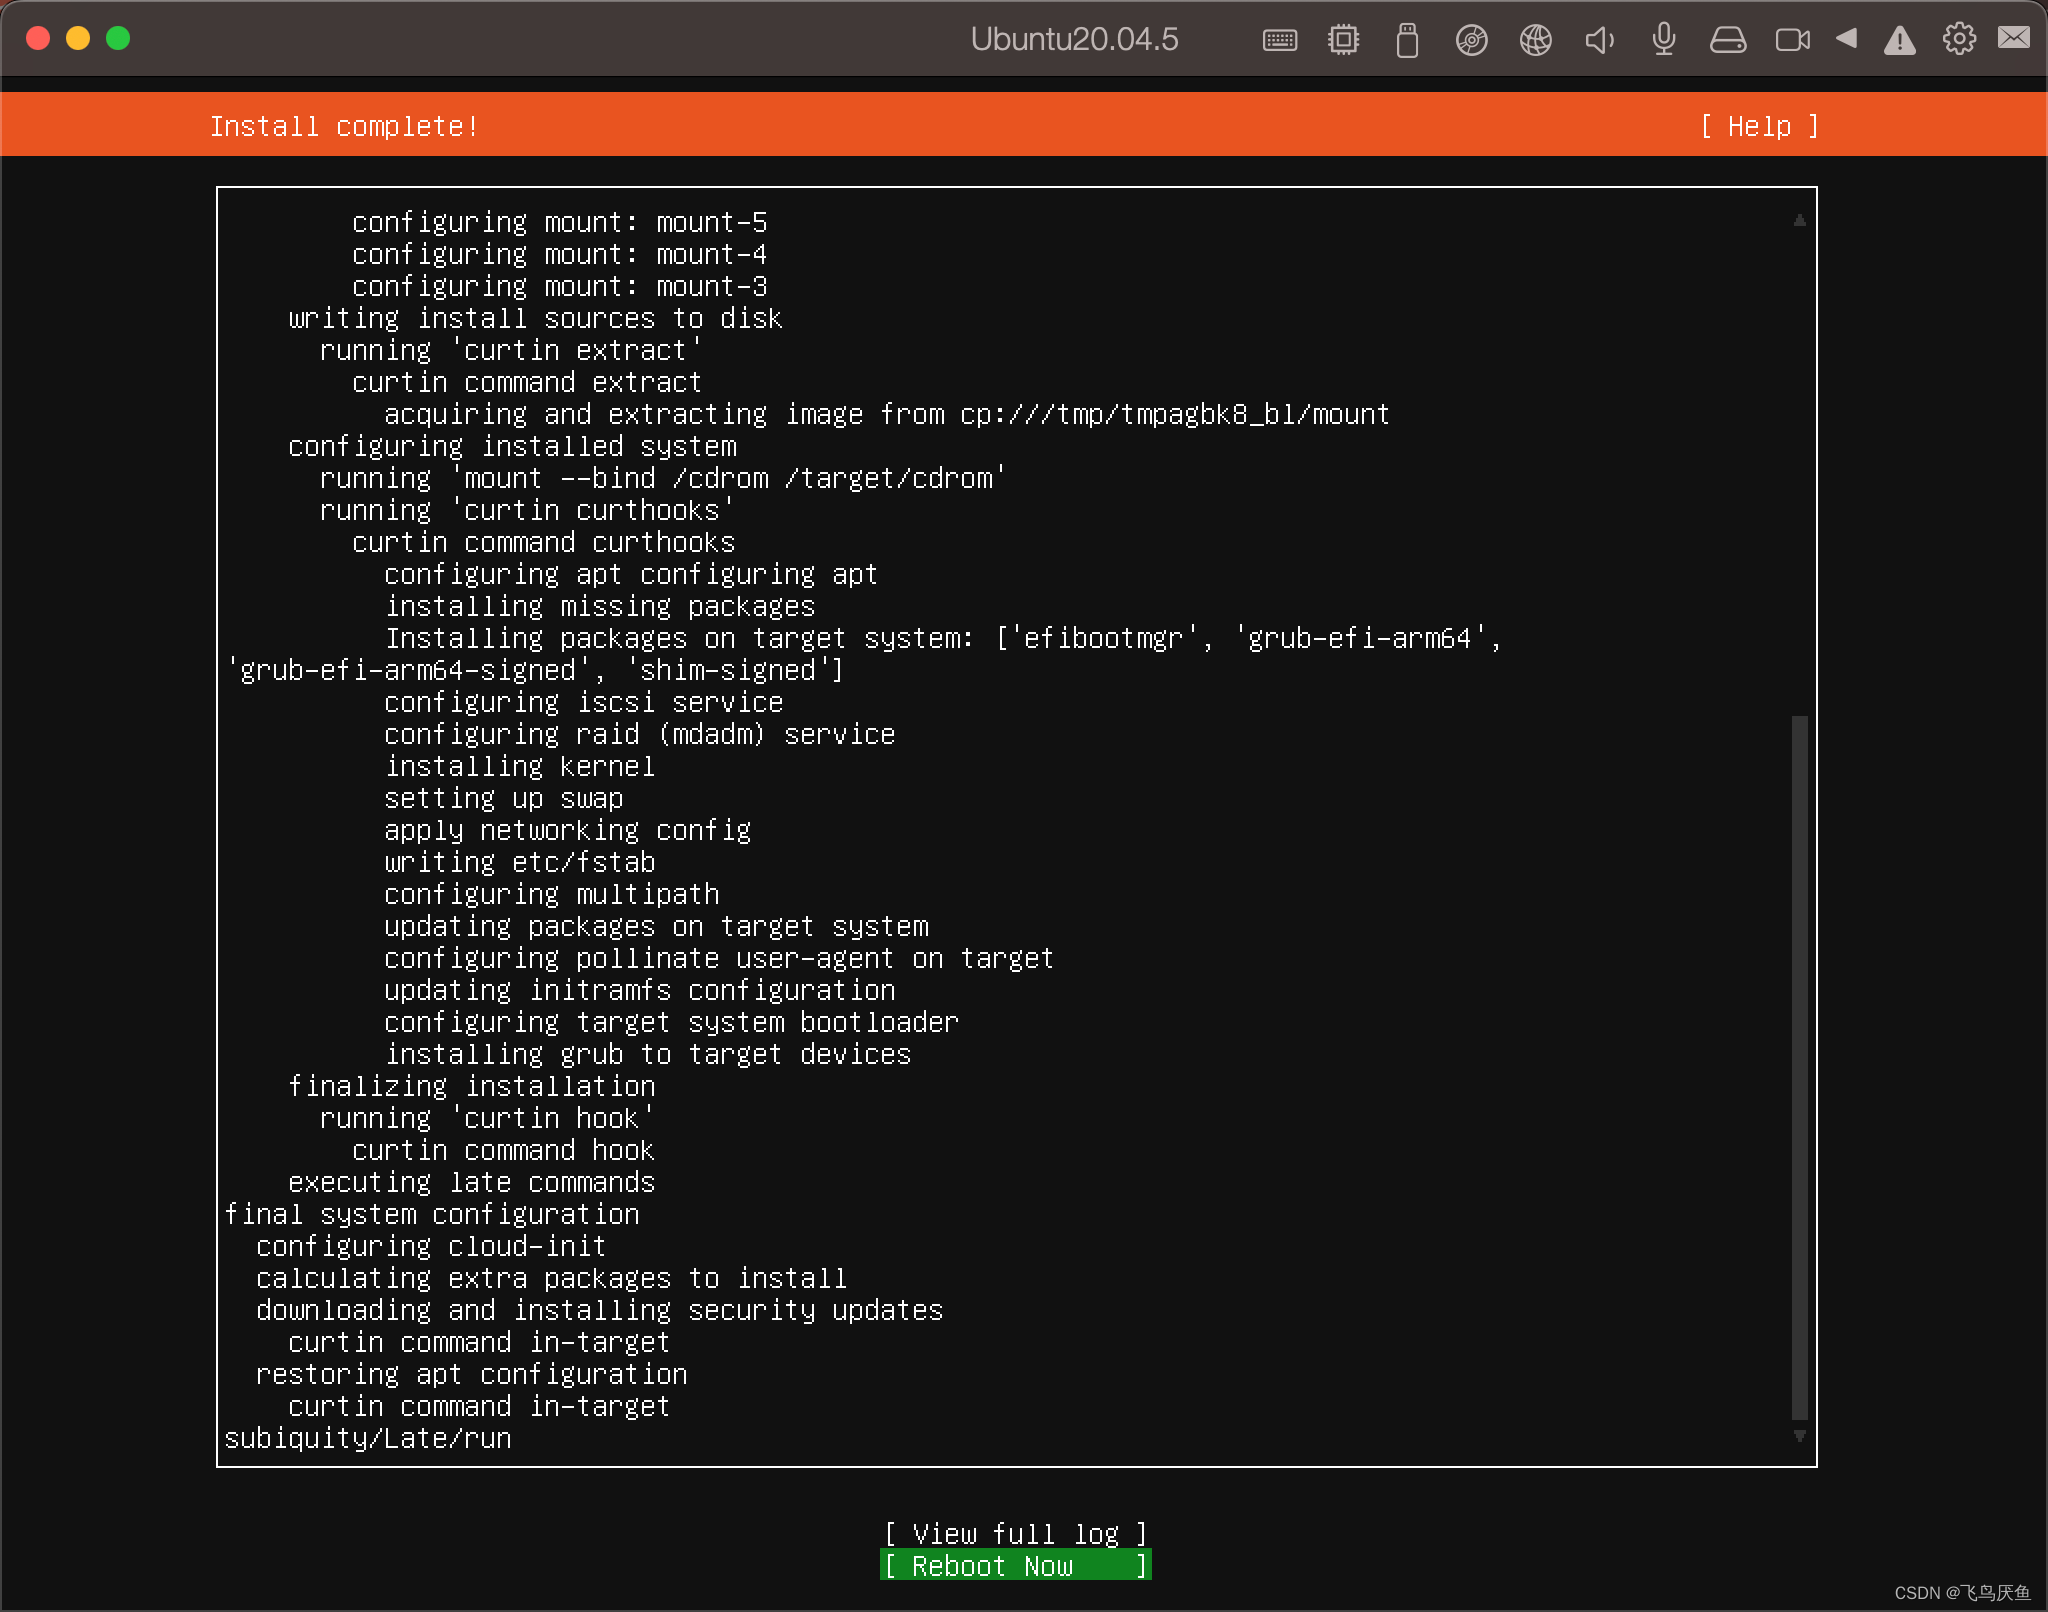Viewport: 2048px width, 1612px height.
Task: Select View full log button
Action: point(1016,1533)
